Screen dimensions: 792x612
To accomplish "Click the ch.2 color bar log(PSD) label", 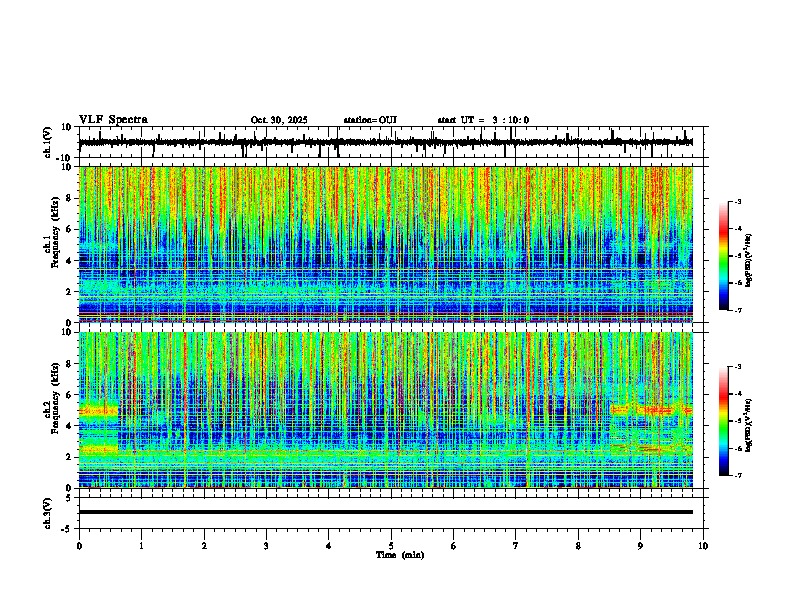I will [x=749, y=425].
